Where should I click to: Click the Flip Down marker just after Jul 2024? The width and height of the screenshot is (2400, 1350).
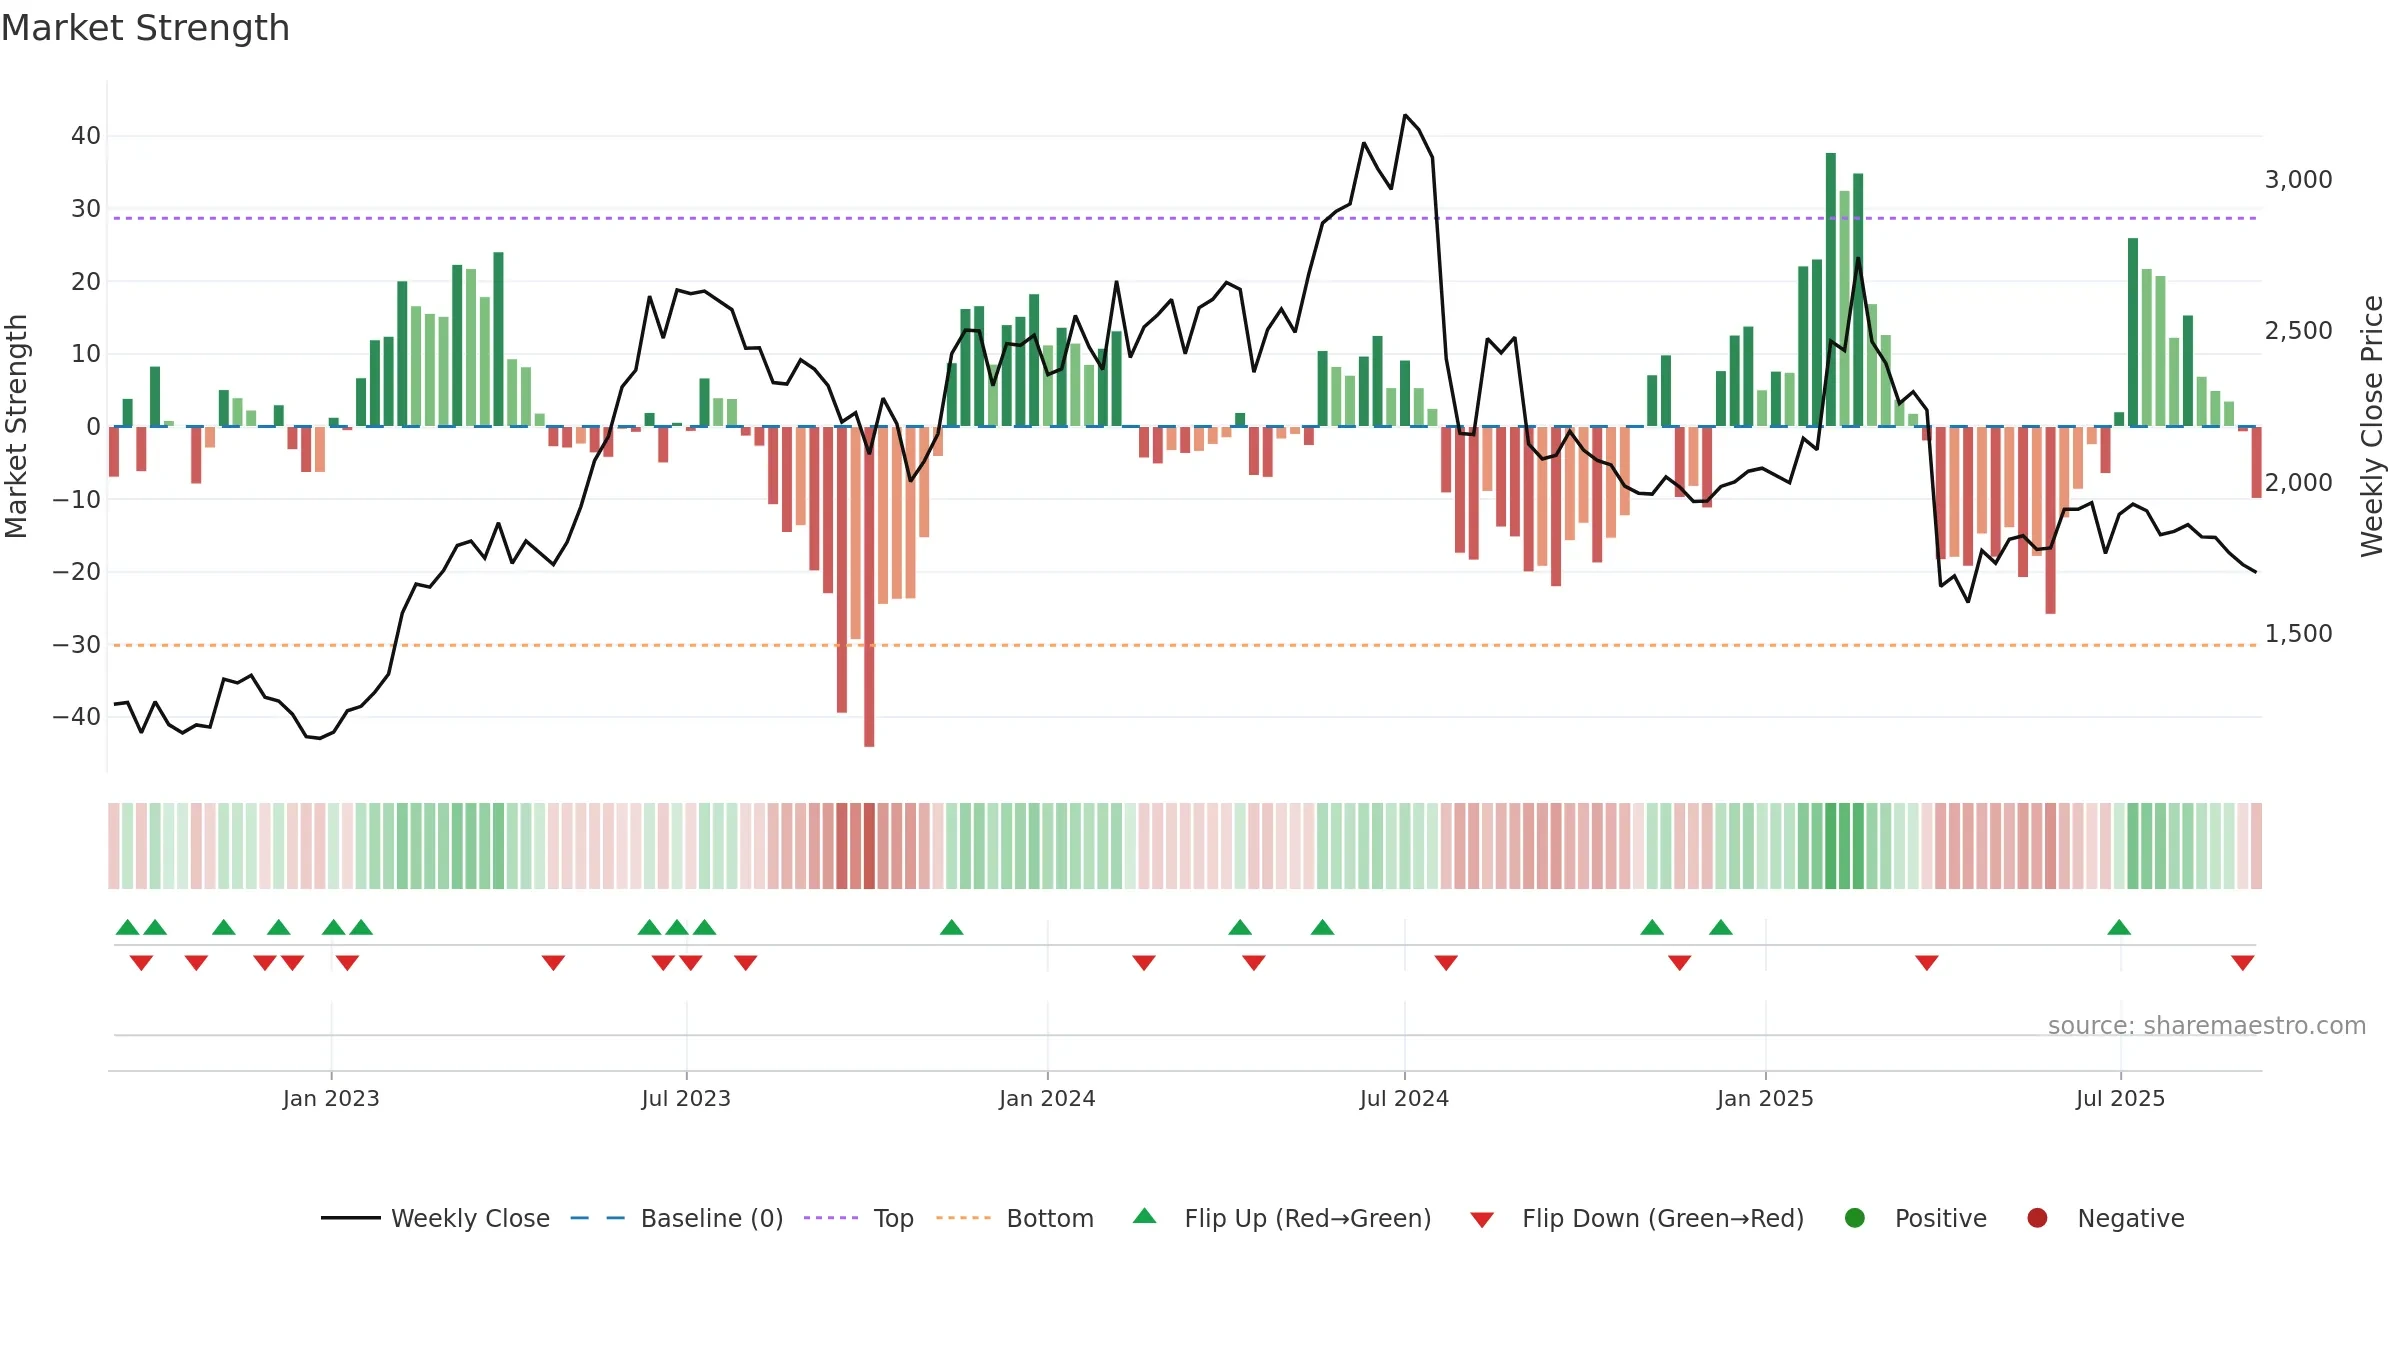pyautogui.click(x=1446, y=962)
